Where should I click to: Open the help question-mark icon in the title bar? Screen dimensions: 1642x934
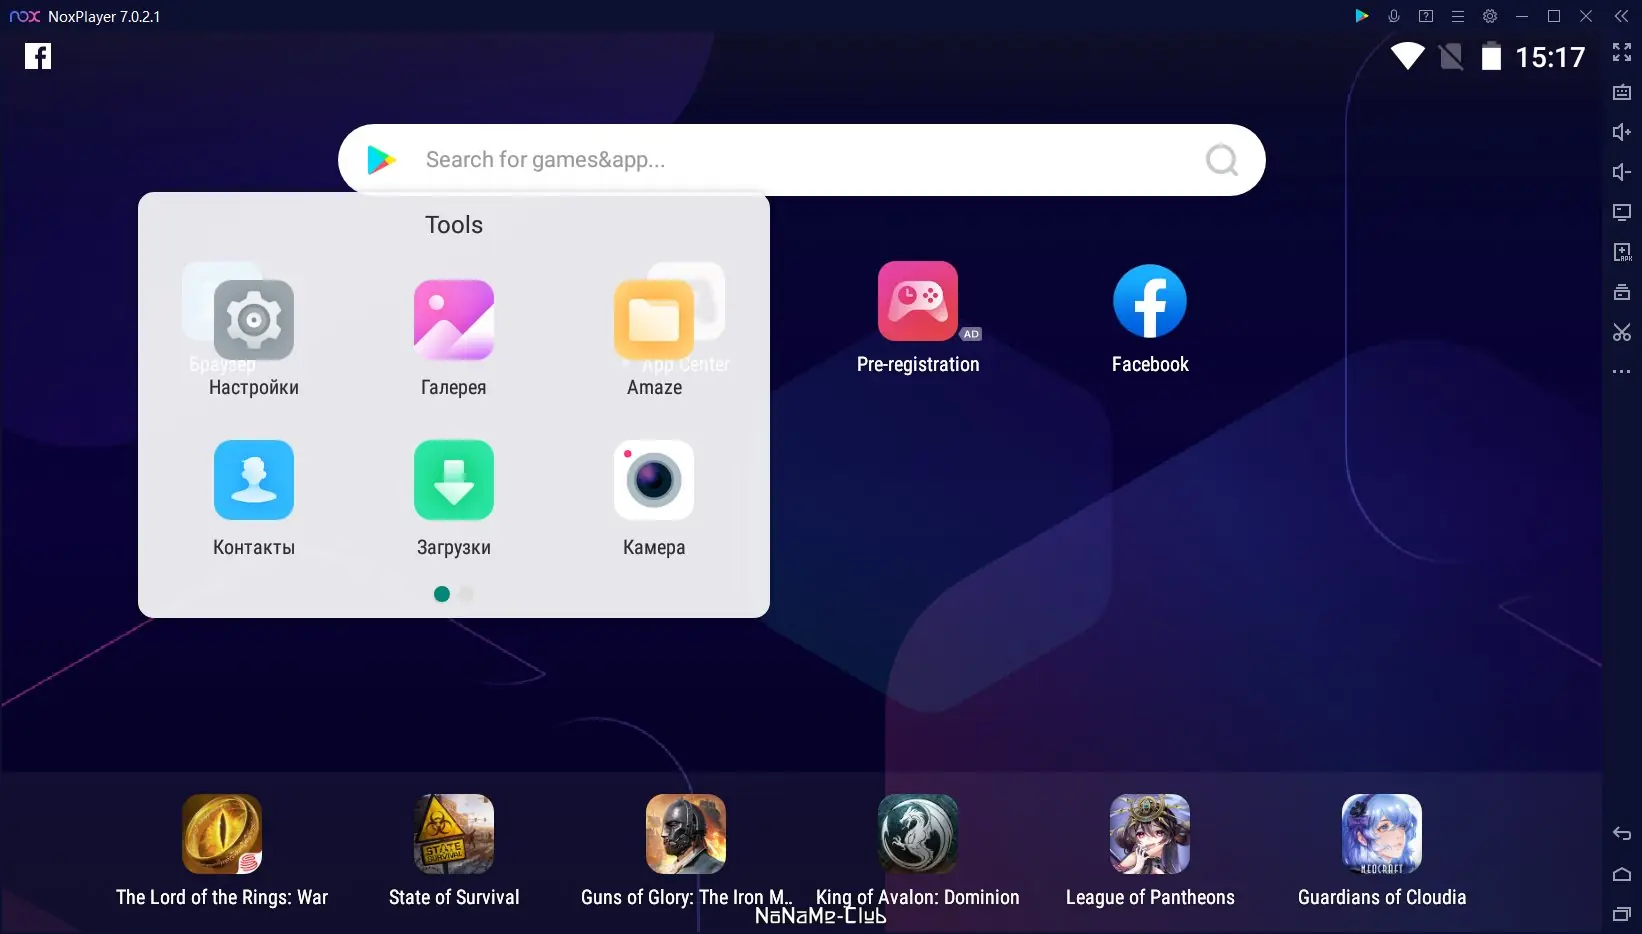point(1426,16)
